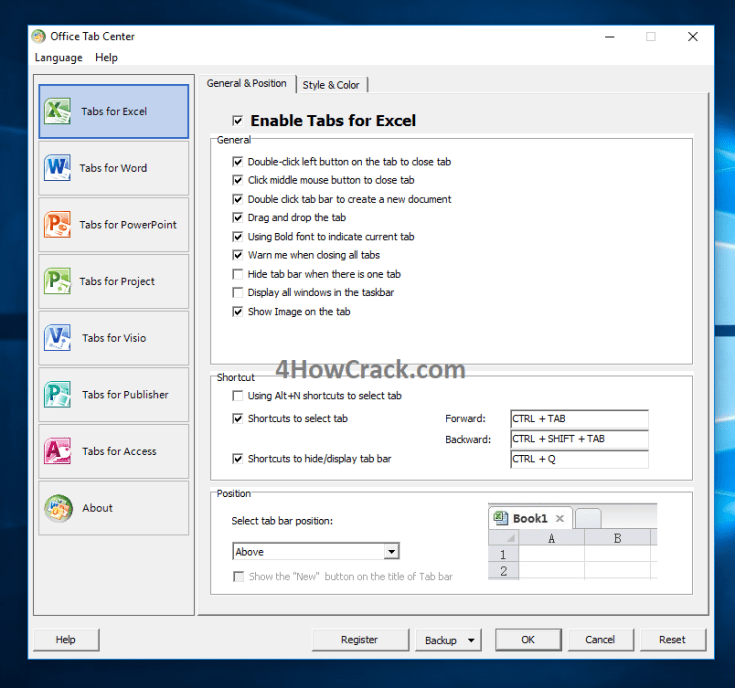Toggle Double-click left button to close tab

[238, 162]
